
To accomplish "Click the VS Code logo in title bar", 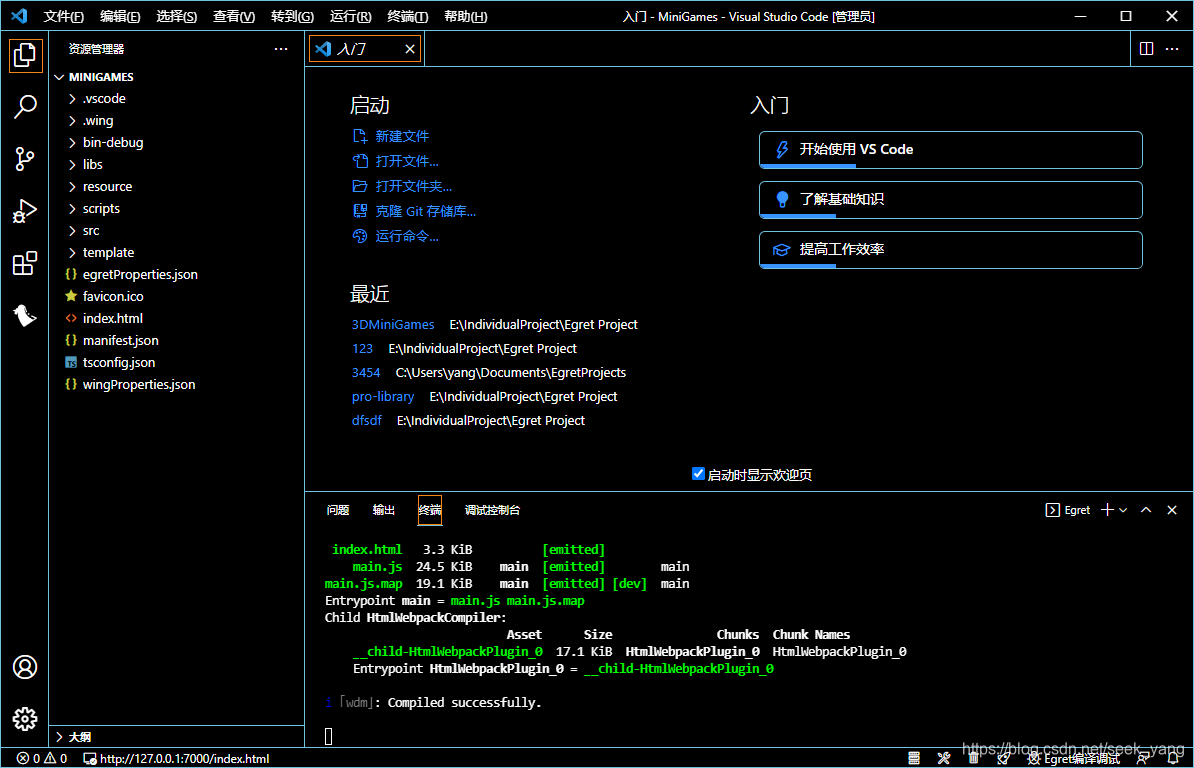I will pyautogui.click(x=19, y=16).
